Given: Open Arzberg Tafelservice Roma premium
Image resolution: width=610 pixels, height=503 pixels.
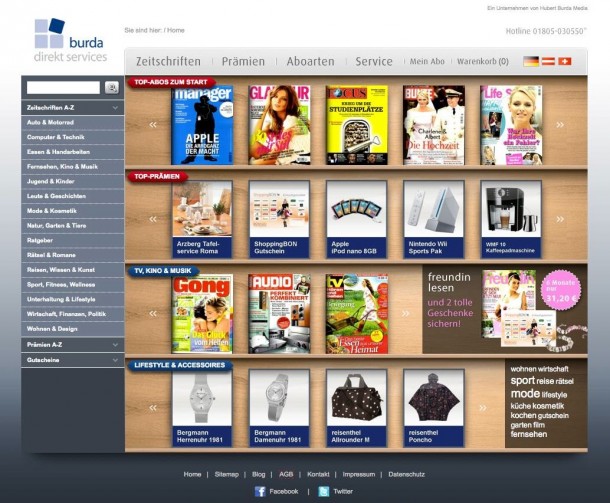Looking at the screenshot, I should click(x=202, y=219).
